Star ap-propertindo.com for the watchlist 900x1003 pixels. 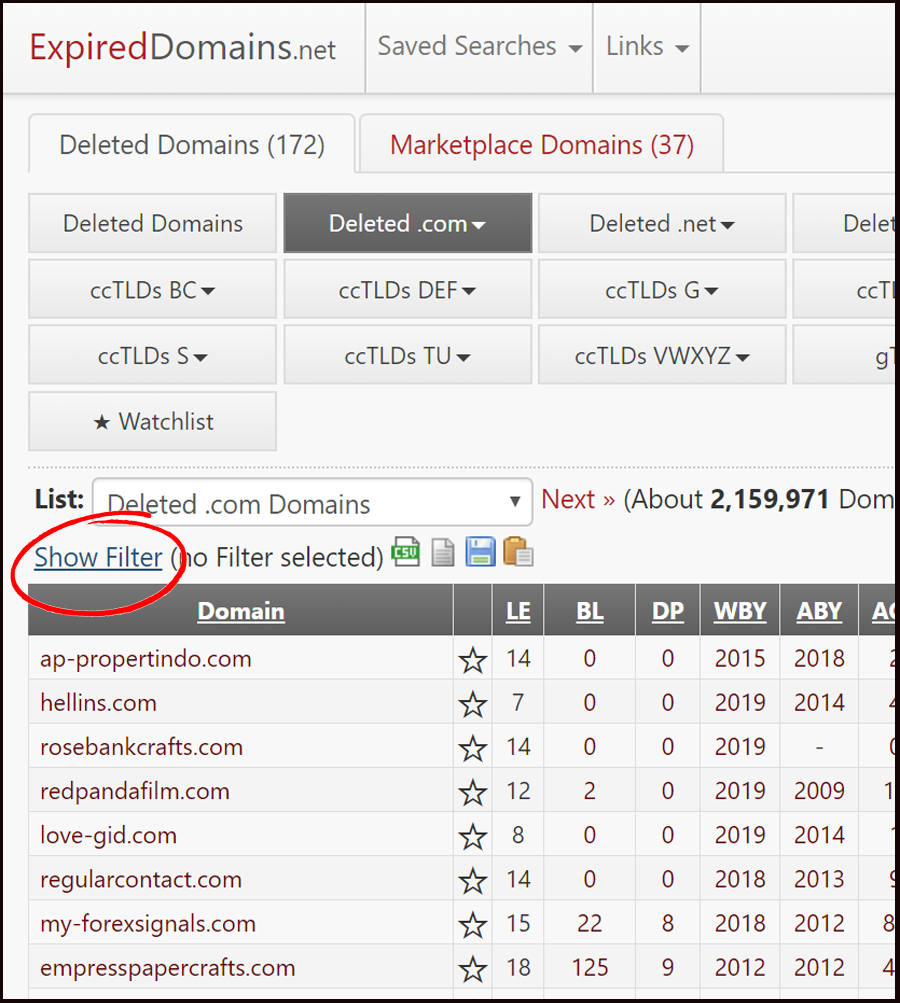pos(473,659)
